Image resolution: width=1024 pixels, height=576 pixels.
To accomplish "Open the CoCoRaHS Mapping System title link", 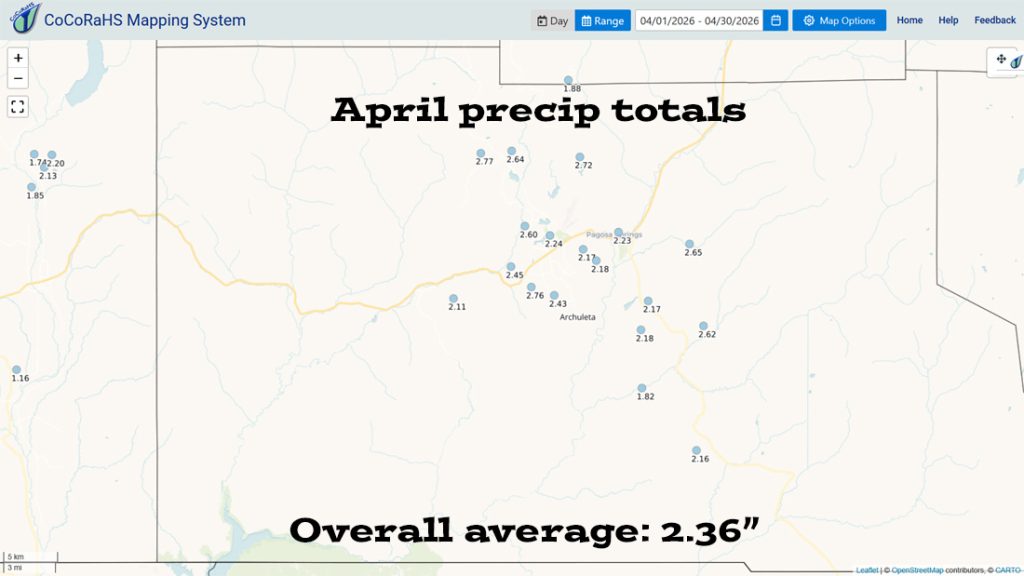I will tap(144, 20).
